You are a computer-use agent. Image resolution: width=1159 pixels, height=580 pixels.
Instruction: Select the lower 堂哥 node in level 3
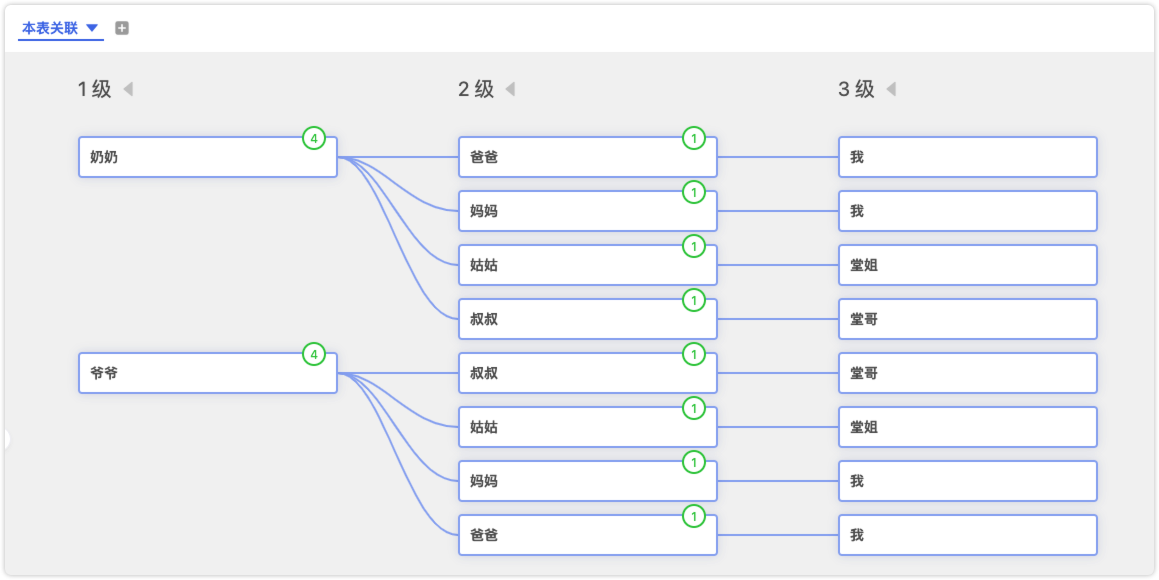click(967, 374)
